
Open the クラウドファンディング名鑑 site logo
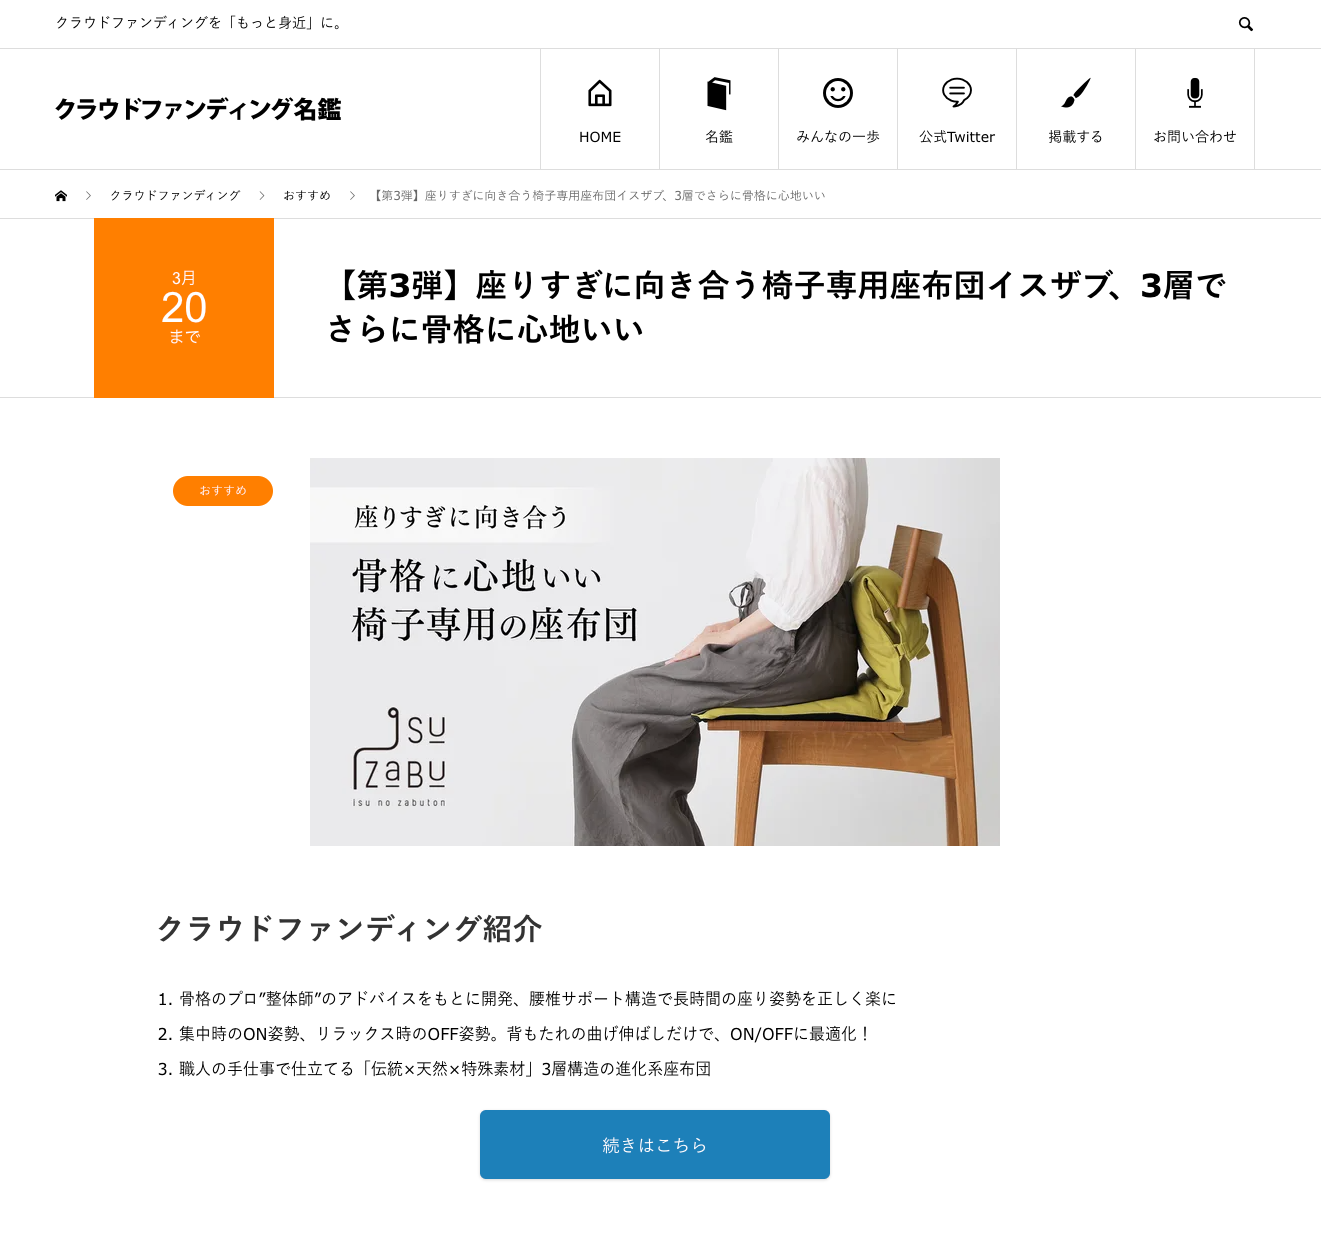coord(198,109)
